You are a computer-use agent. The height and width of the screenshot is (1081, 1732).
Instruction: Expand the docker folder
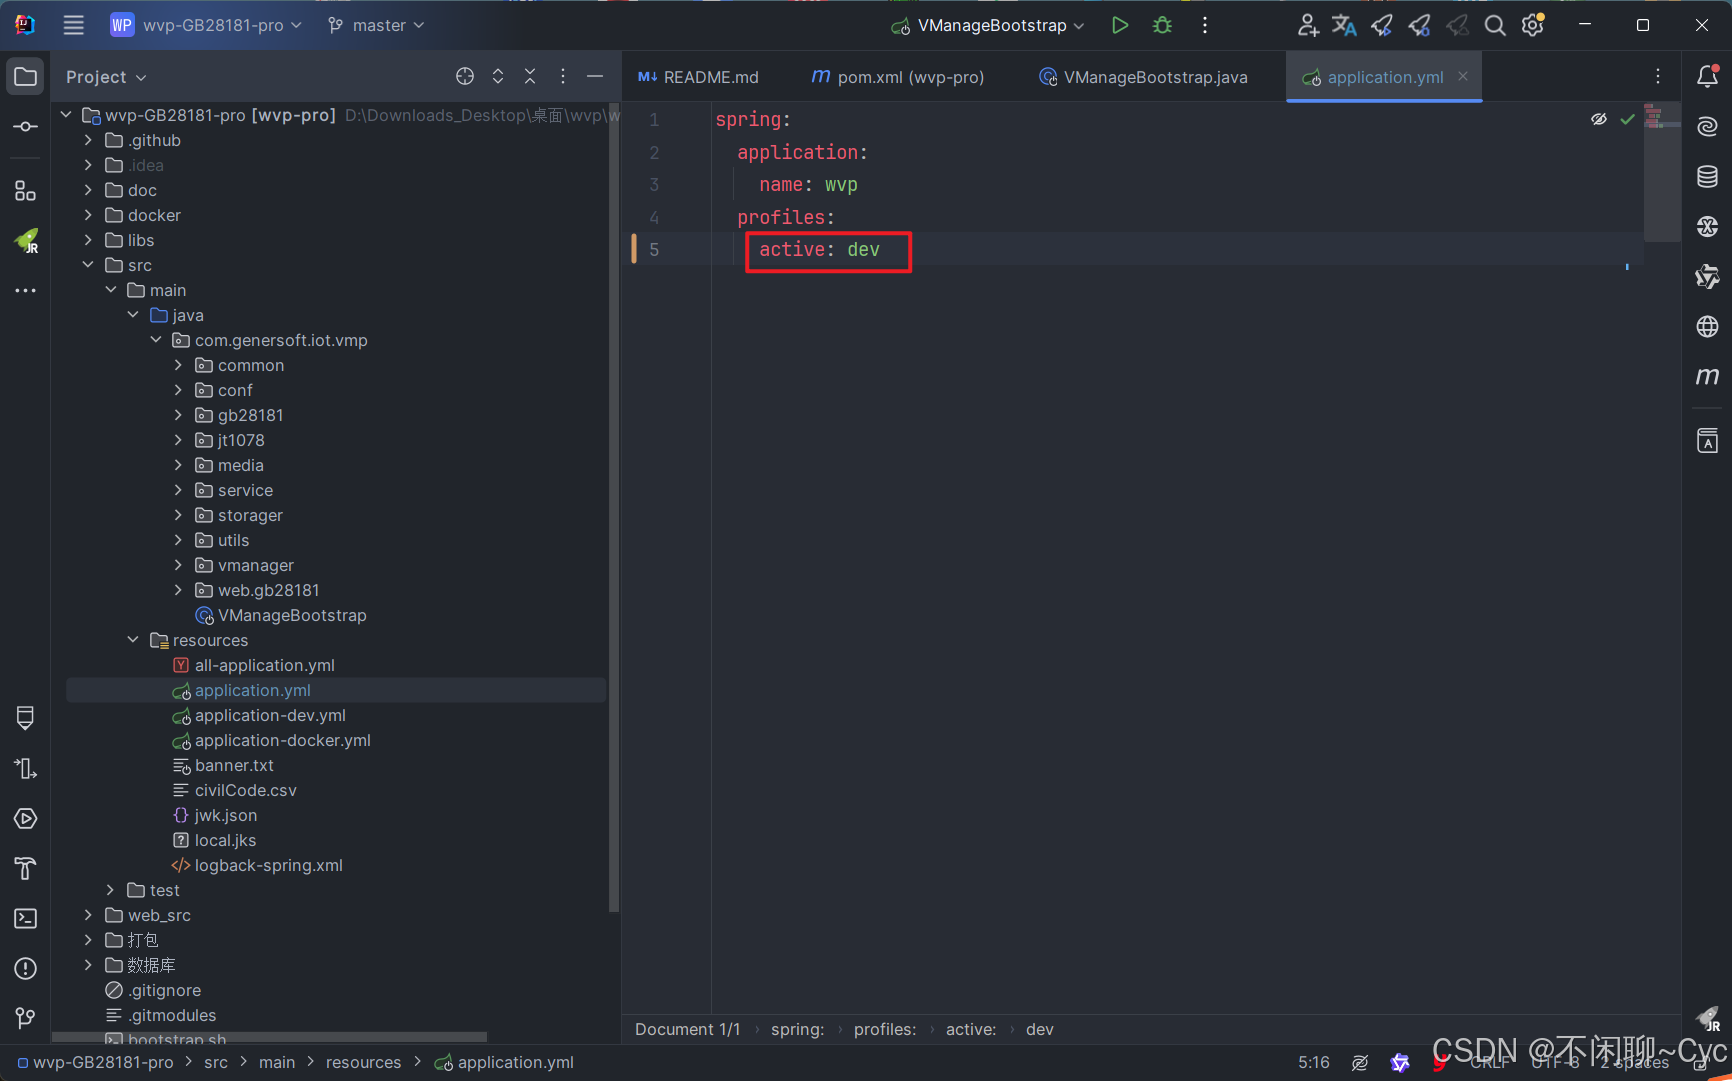[88, 215]
